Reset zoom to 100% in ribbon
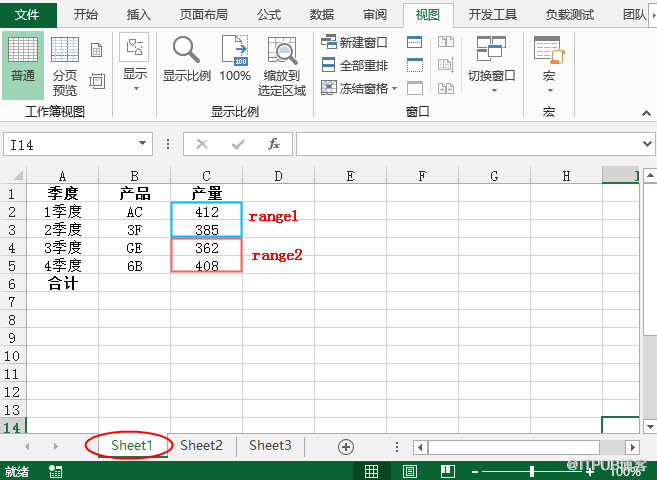Viewport: 657px width, 480px height. click(235, 60)
